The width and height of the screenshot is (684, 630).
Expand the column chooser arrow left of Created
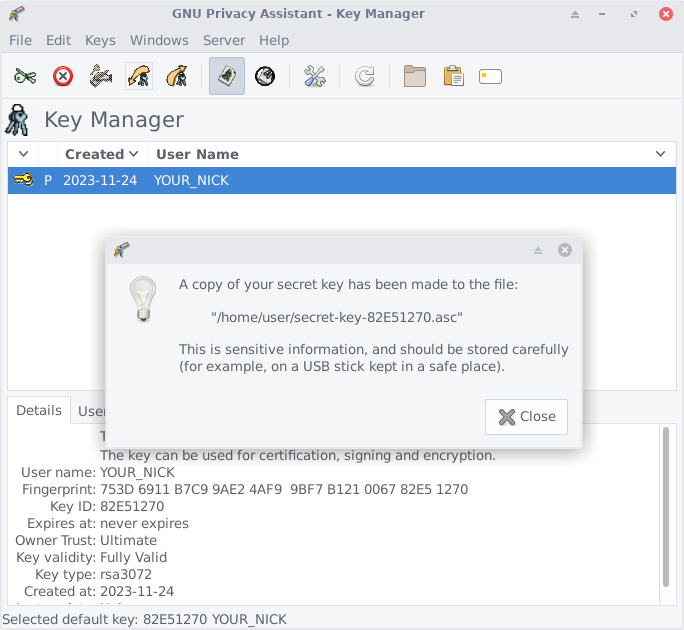tap(24, 154)
